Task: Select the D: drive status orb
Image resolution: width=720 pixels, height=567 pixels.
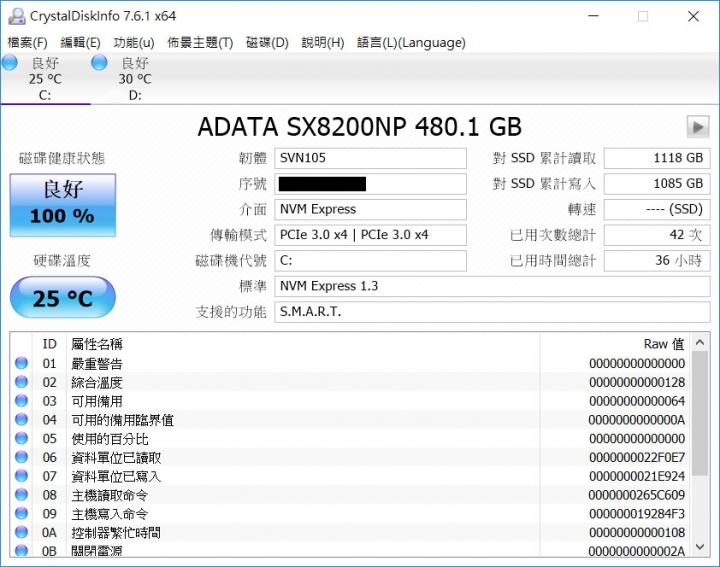Action: pyautogui.click(x=100, y=64)
